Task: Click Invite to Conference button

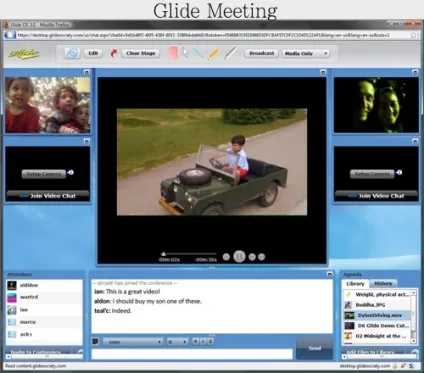Action: (36, 352)
